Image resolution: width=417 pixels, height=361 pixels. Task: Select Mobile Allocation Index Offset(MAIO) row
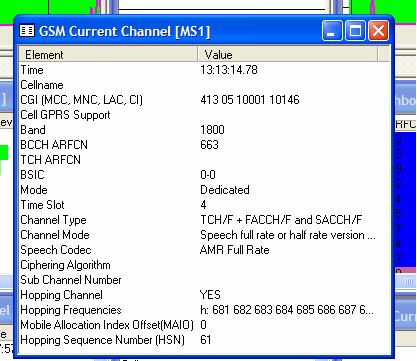pos(204,325)
